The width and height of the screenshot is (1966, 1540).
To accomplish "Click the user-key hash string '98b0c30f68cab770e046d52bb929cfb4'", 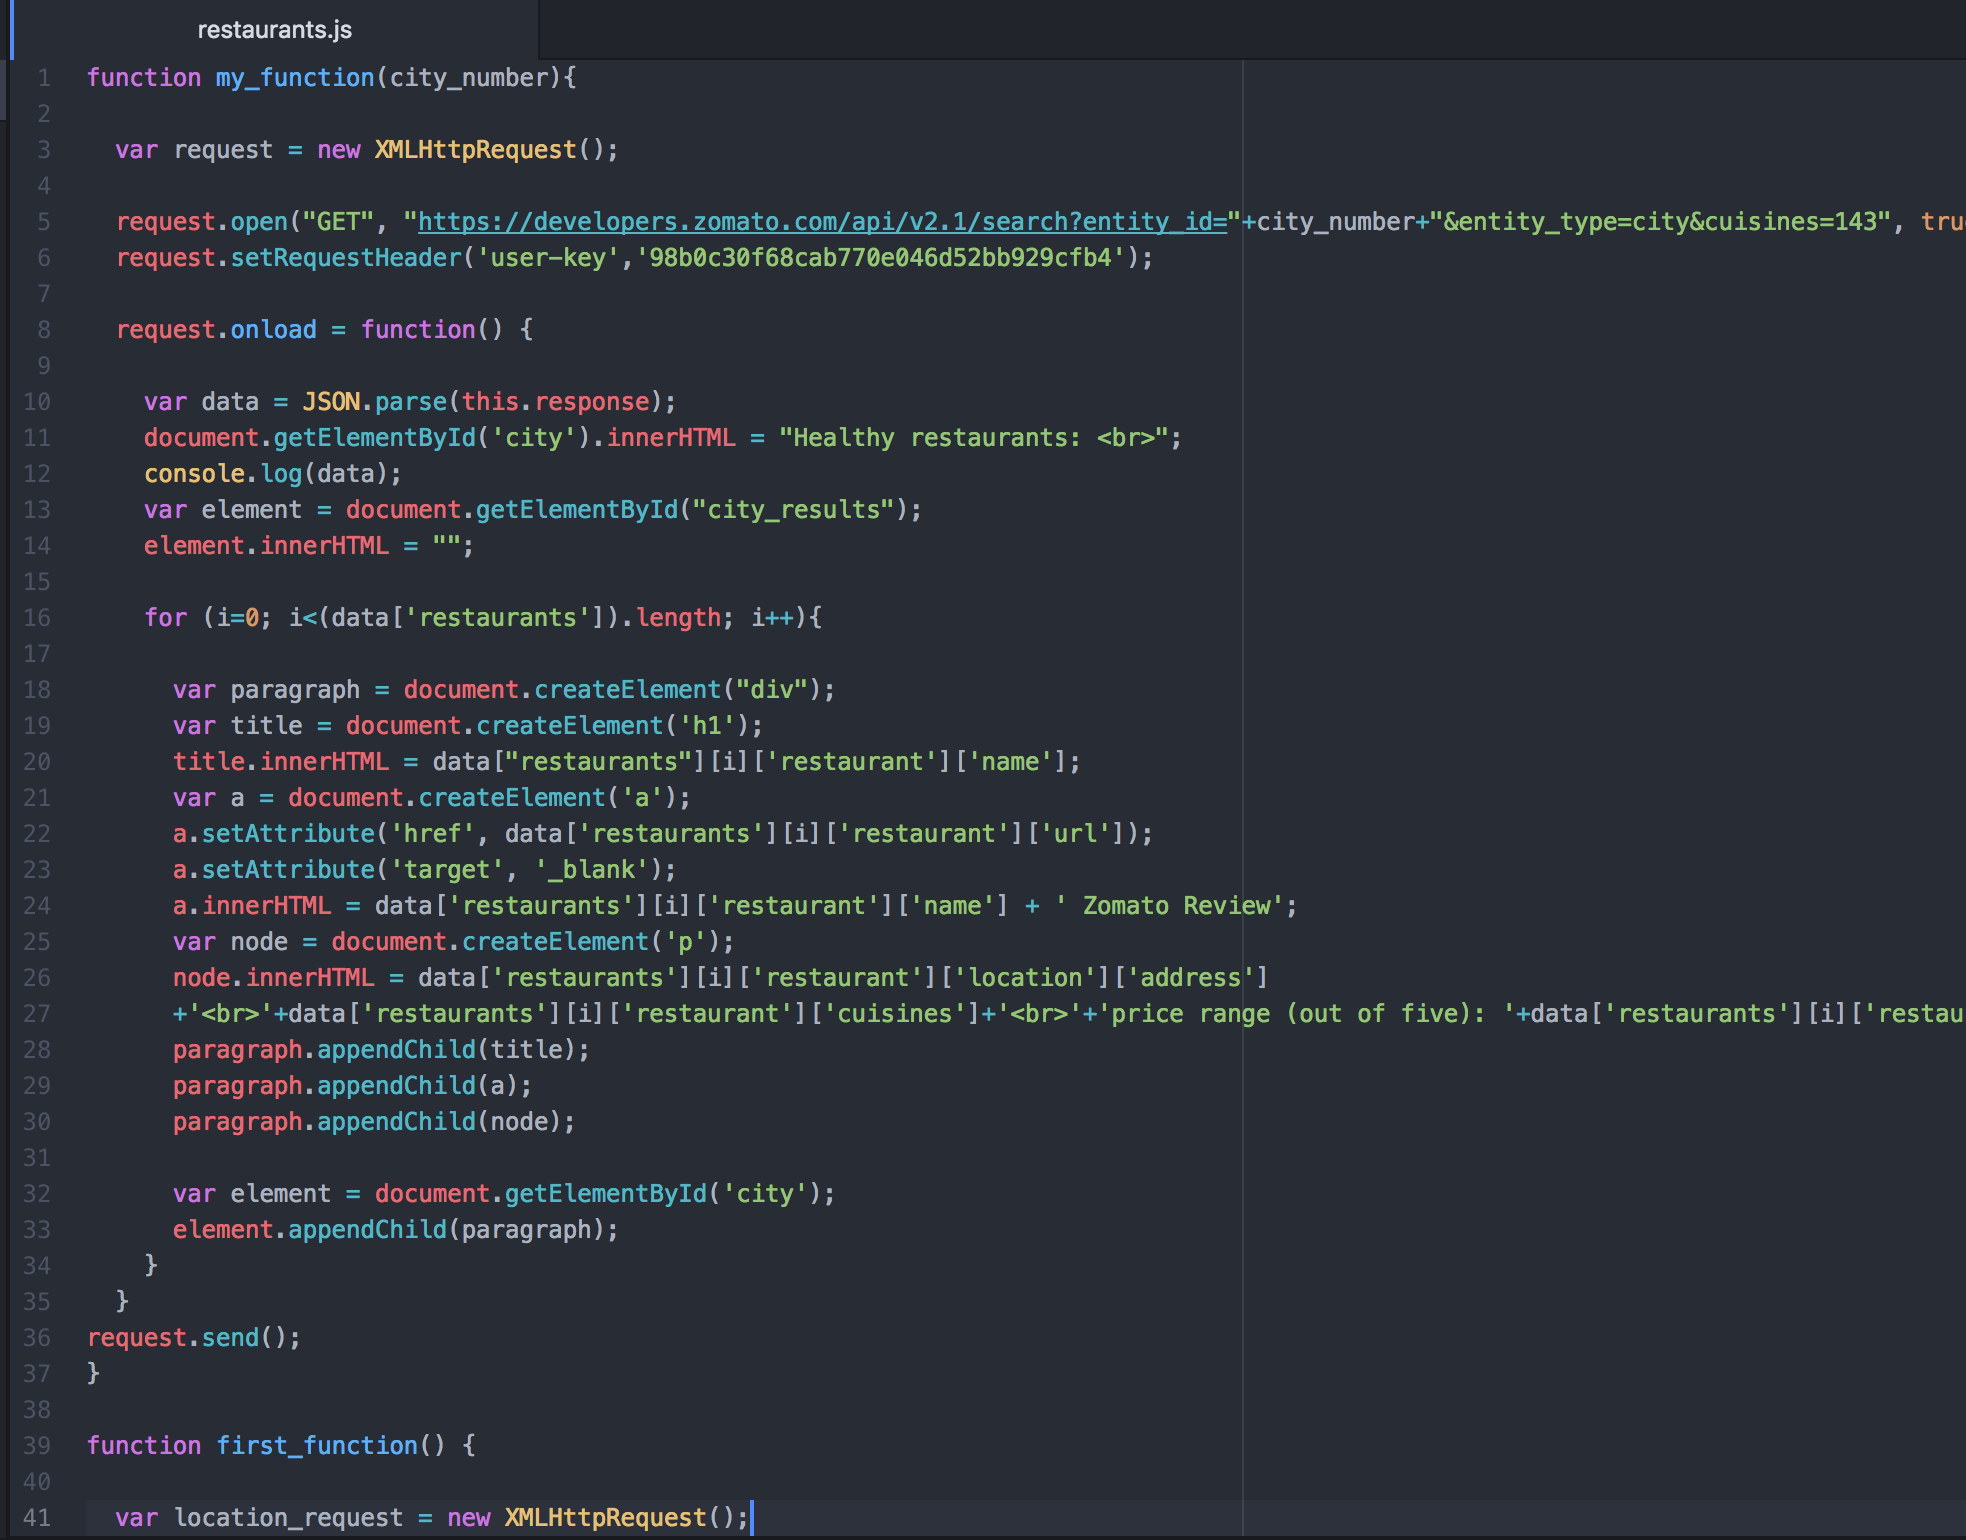I will coord(880,257).
